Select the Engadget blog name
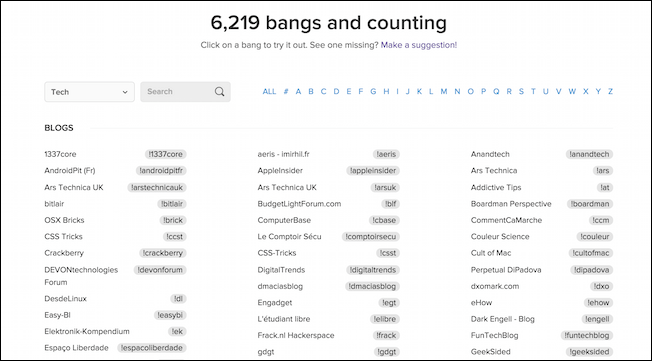This screenshot has width=652, height=361. [x=274, y=303]
